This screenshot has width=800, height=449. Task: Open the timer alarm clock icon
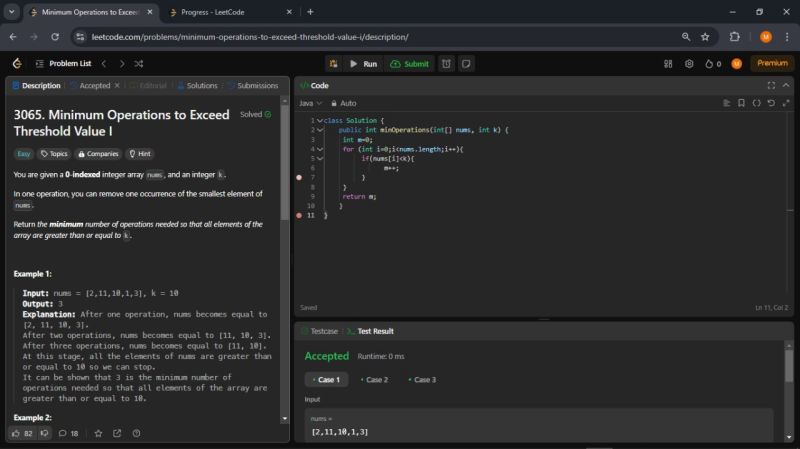[x=446, y=64]
